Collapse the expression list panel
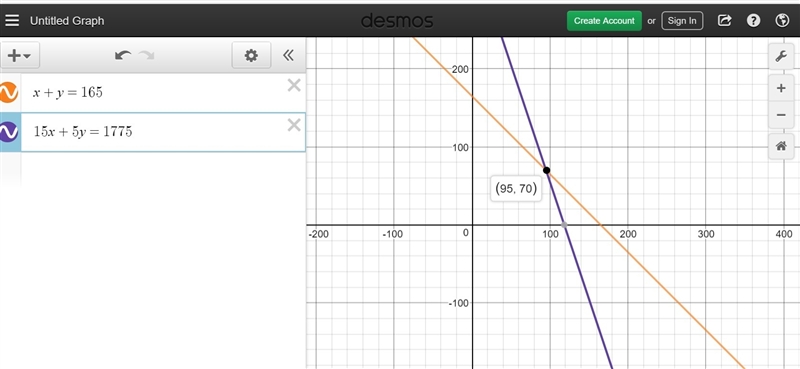Screen dimensions: 800x369 point(288,55)
